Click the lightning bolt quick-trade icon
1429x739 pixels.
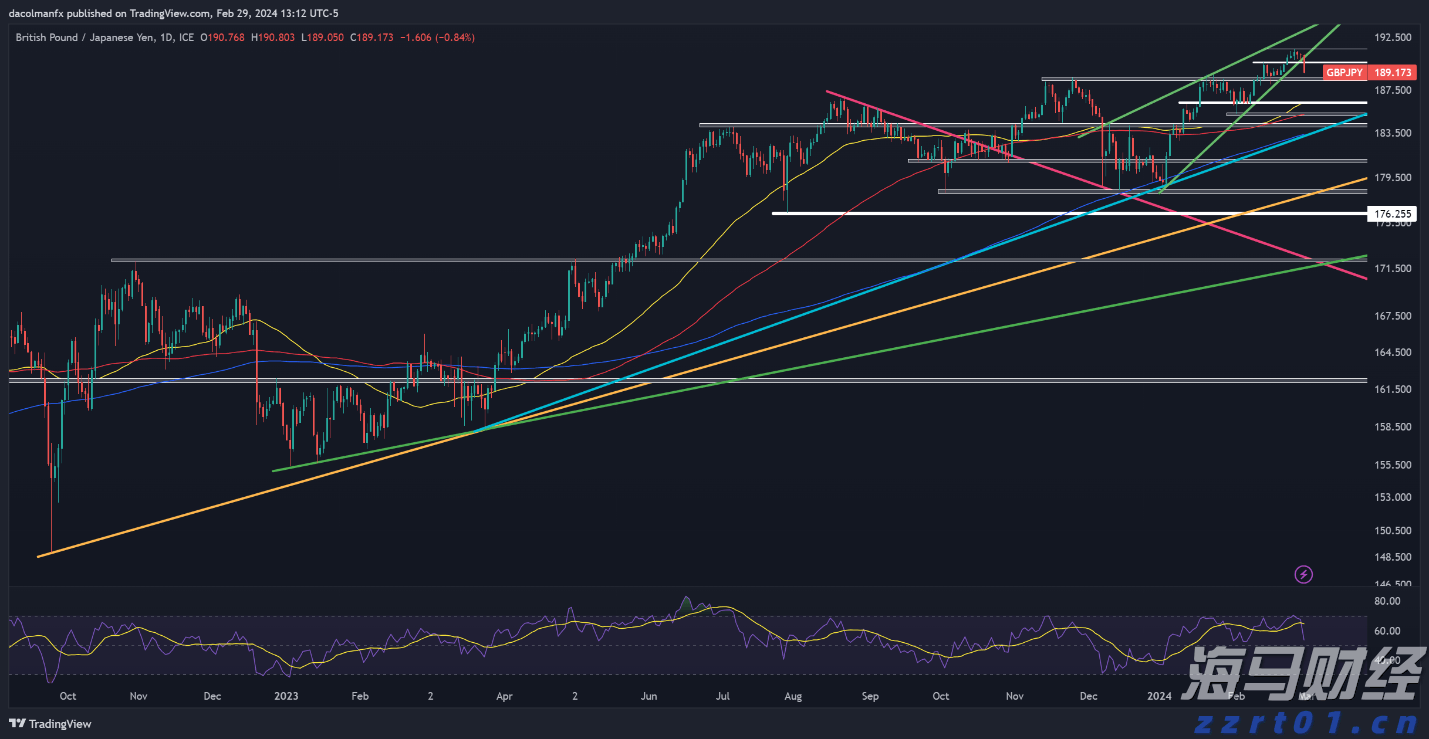[1303, 574]
